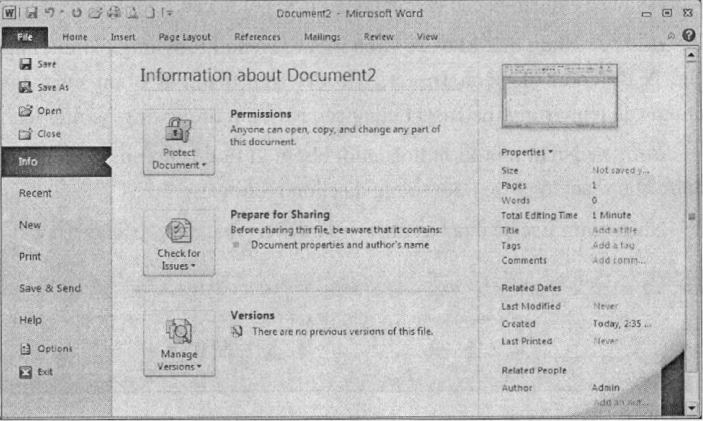Viewport: 703px width, 421px height.
Task: Click the 'Related People' section label
Action: [534, 371]
